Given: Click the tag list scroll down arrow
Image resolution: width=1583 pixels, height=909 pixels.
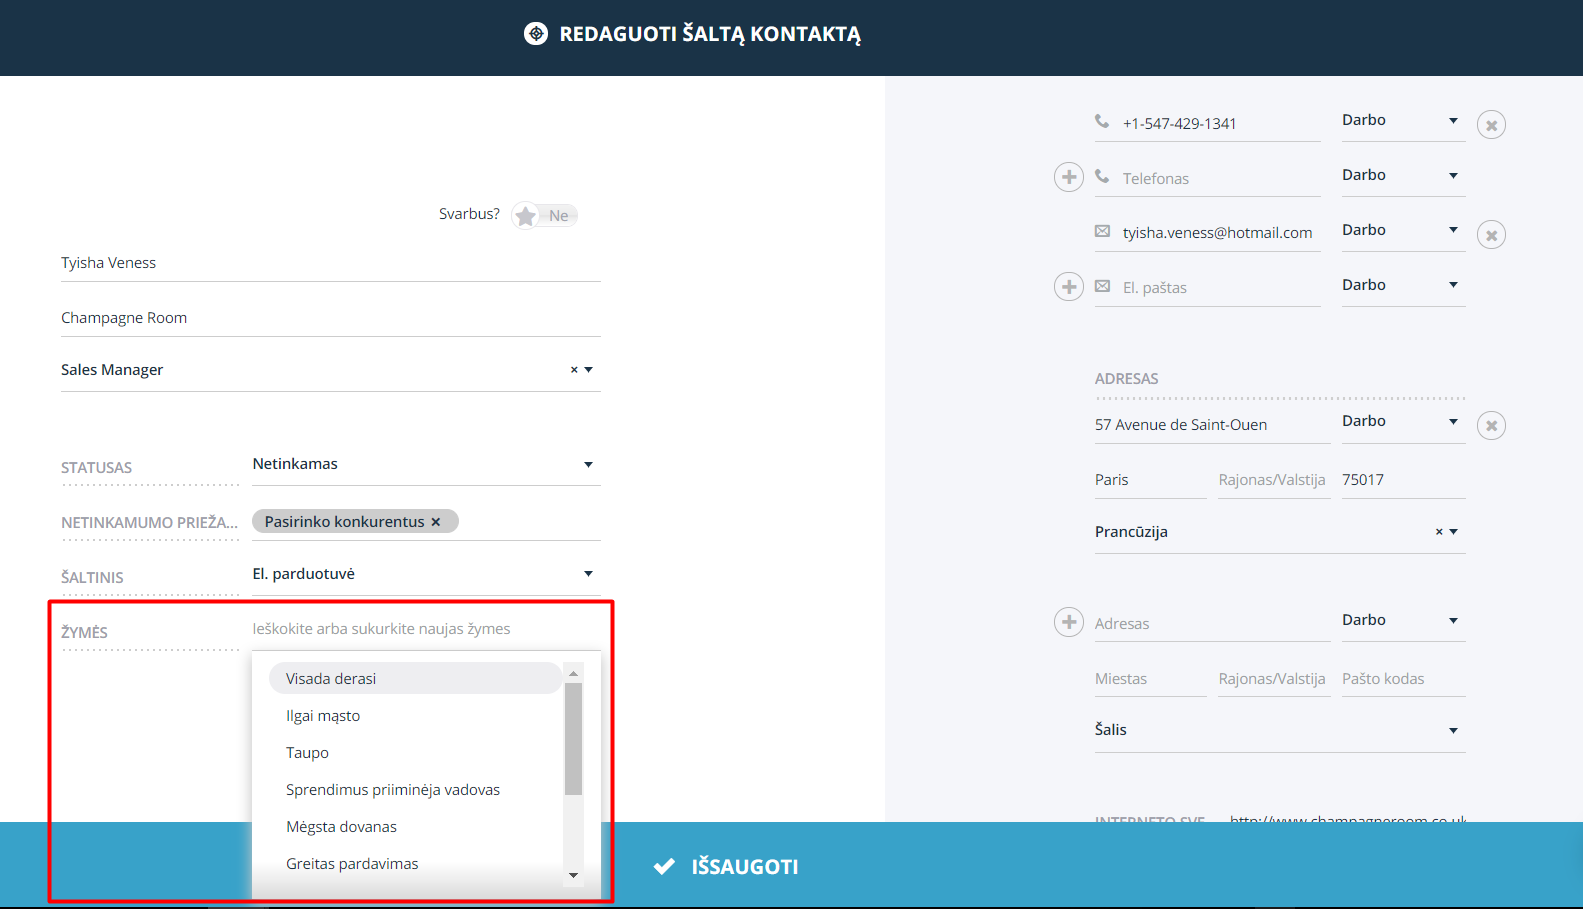Looking at the screenshot, I should 573,875.
